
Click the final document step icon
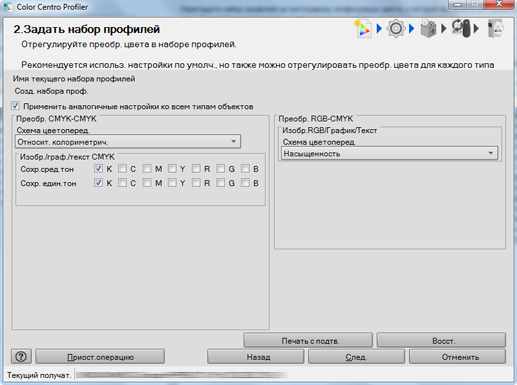[495, 28]
